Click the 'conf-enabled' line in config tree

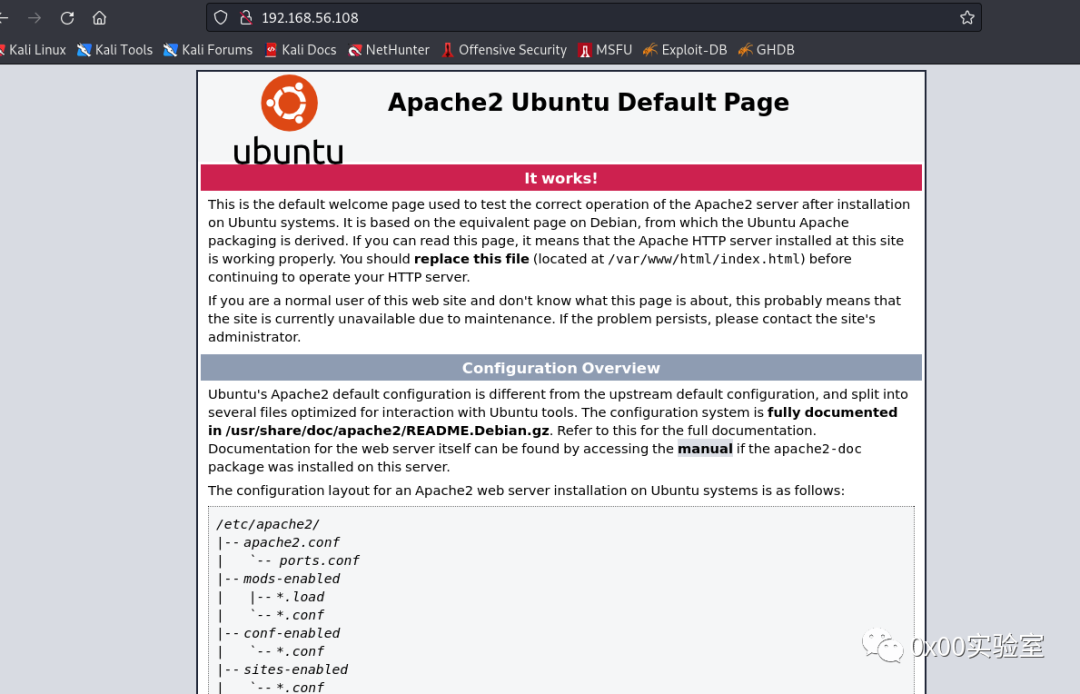[291, 633]
